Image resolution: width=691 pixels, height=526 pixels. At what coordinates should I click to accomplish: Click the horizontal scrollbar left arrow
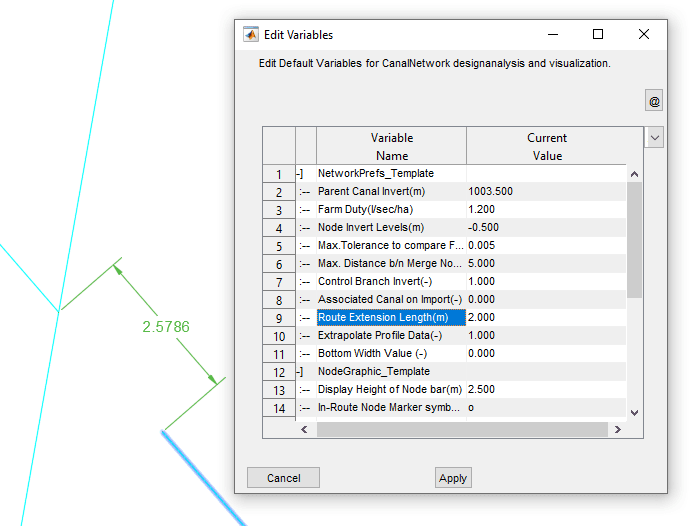304,430
